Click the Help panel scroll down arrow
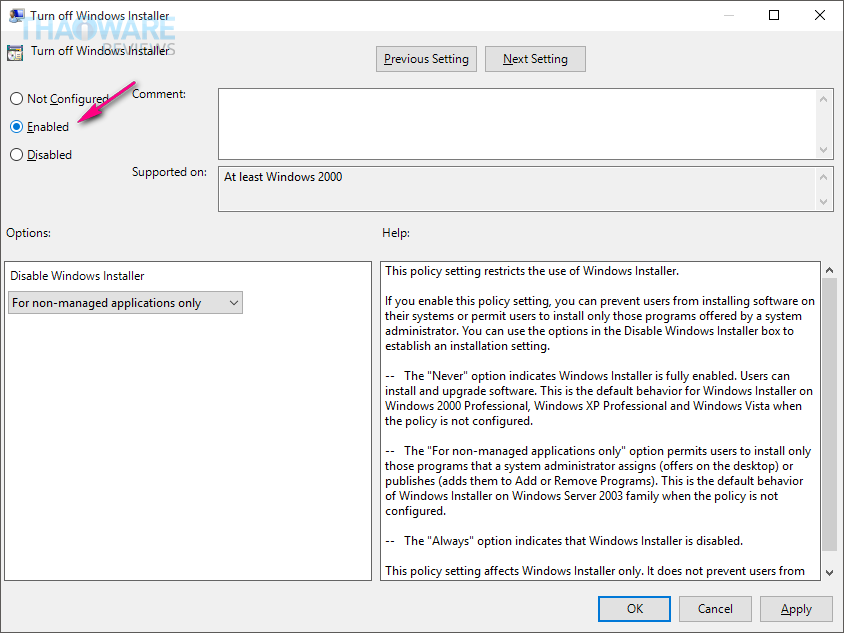Viewport: 844px width, 633px height. tap(829, 572)
